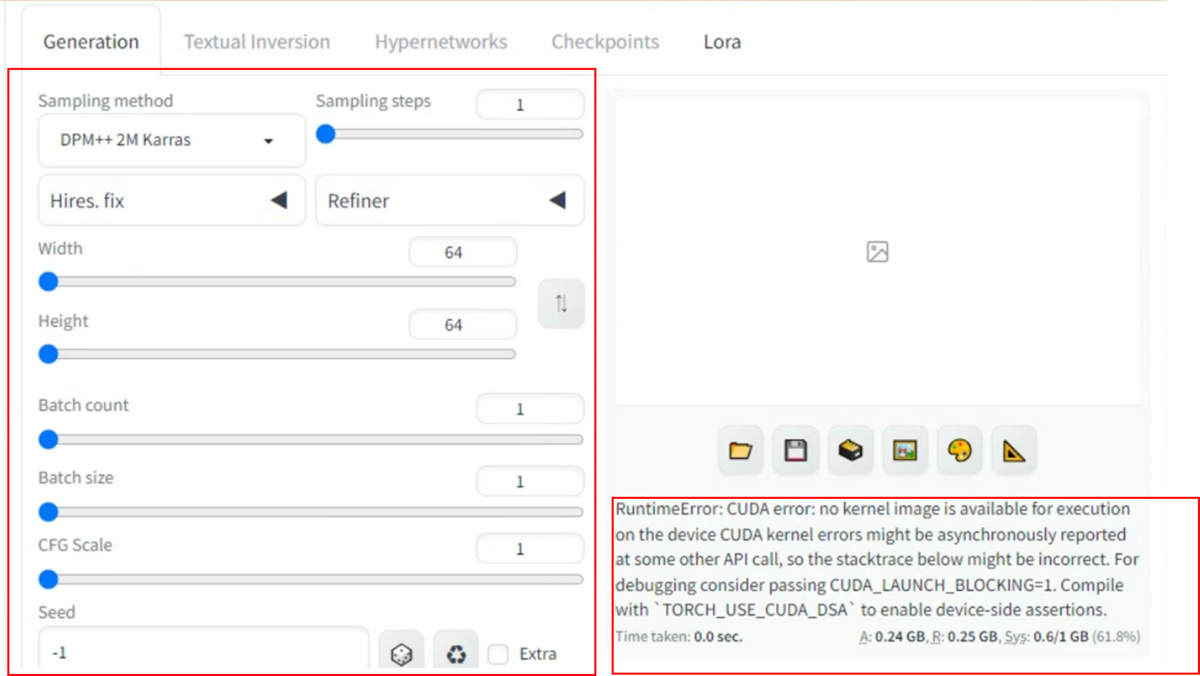Image resolution: width=1200 pixels, height=676 pixels.
Task: Click the Width value field
Action: (463, 252)
